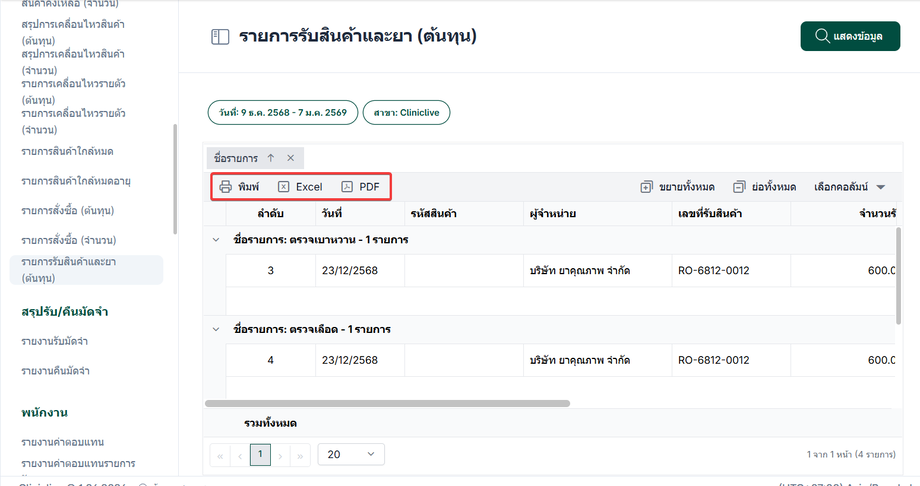This screenshot has height=486, width=920.
Task: Export the report via PDF icon
Action: point(347,187)
